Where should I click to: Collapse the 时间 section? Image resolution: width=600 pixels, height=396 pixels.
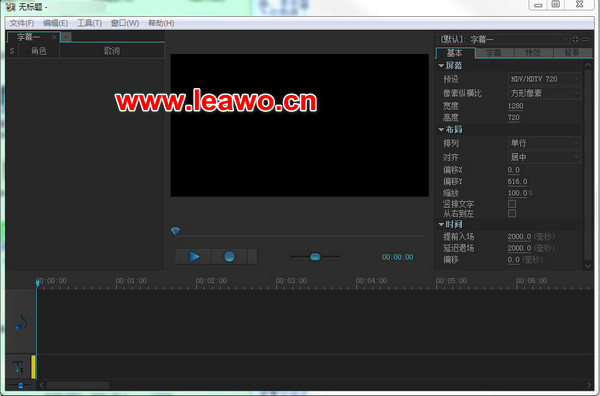(x=441, y=224)
